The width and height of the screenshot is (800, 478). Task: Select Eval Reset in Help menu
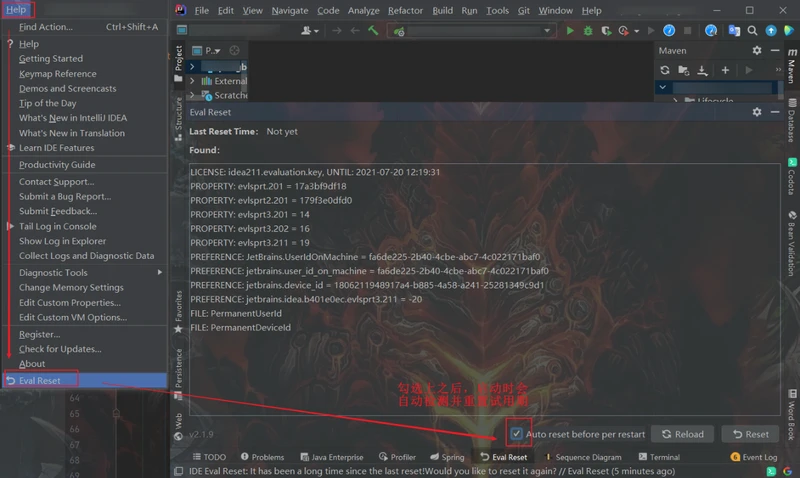click(x=40, y=380)
